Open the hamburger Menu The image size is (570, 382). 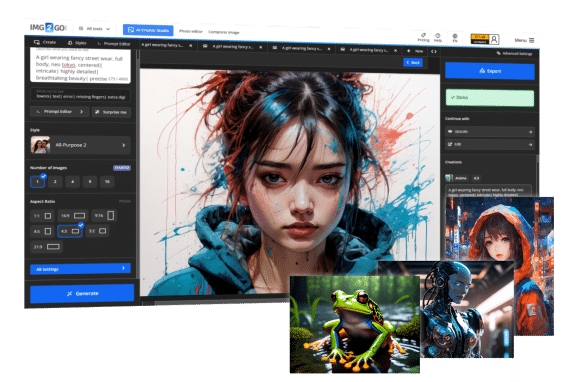point(524,40)
